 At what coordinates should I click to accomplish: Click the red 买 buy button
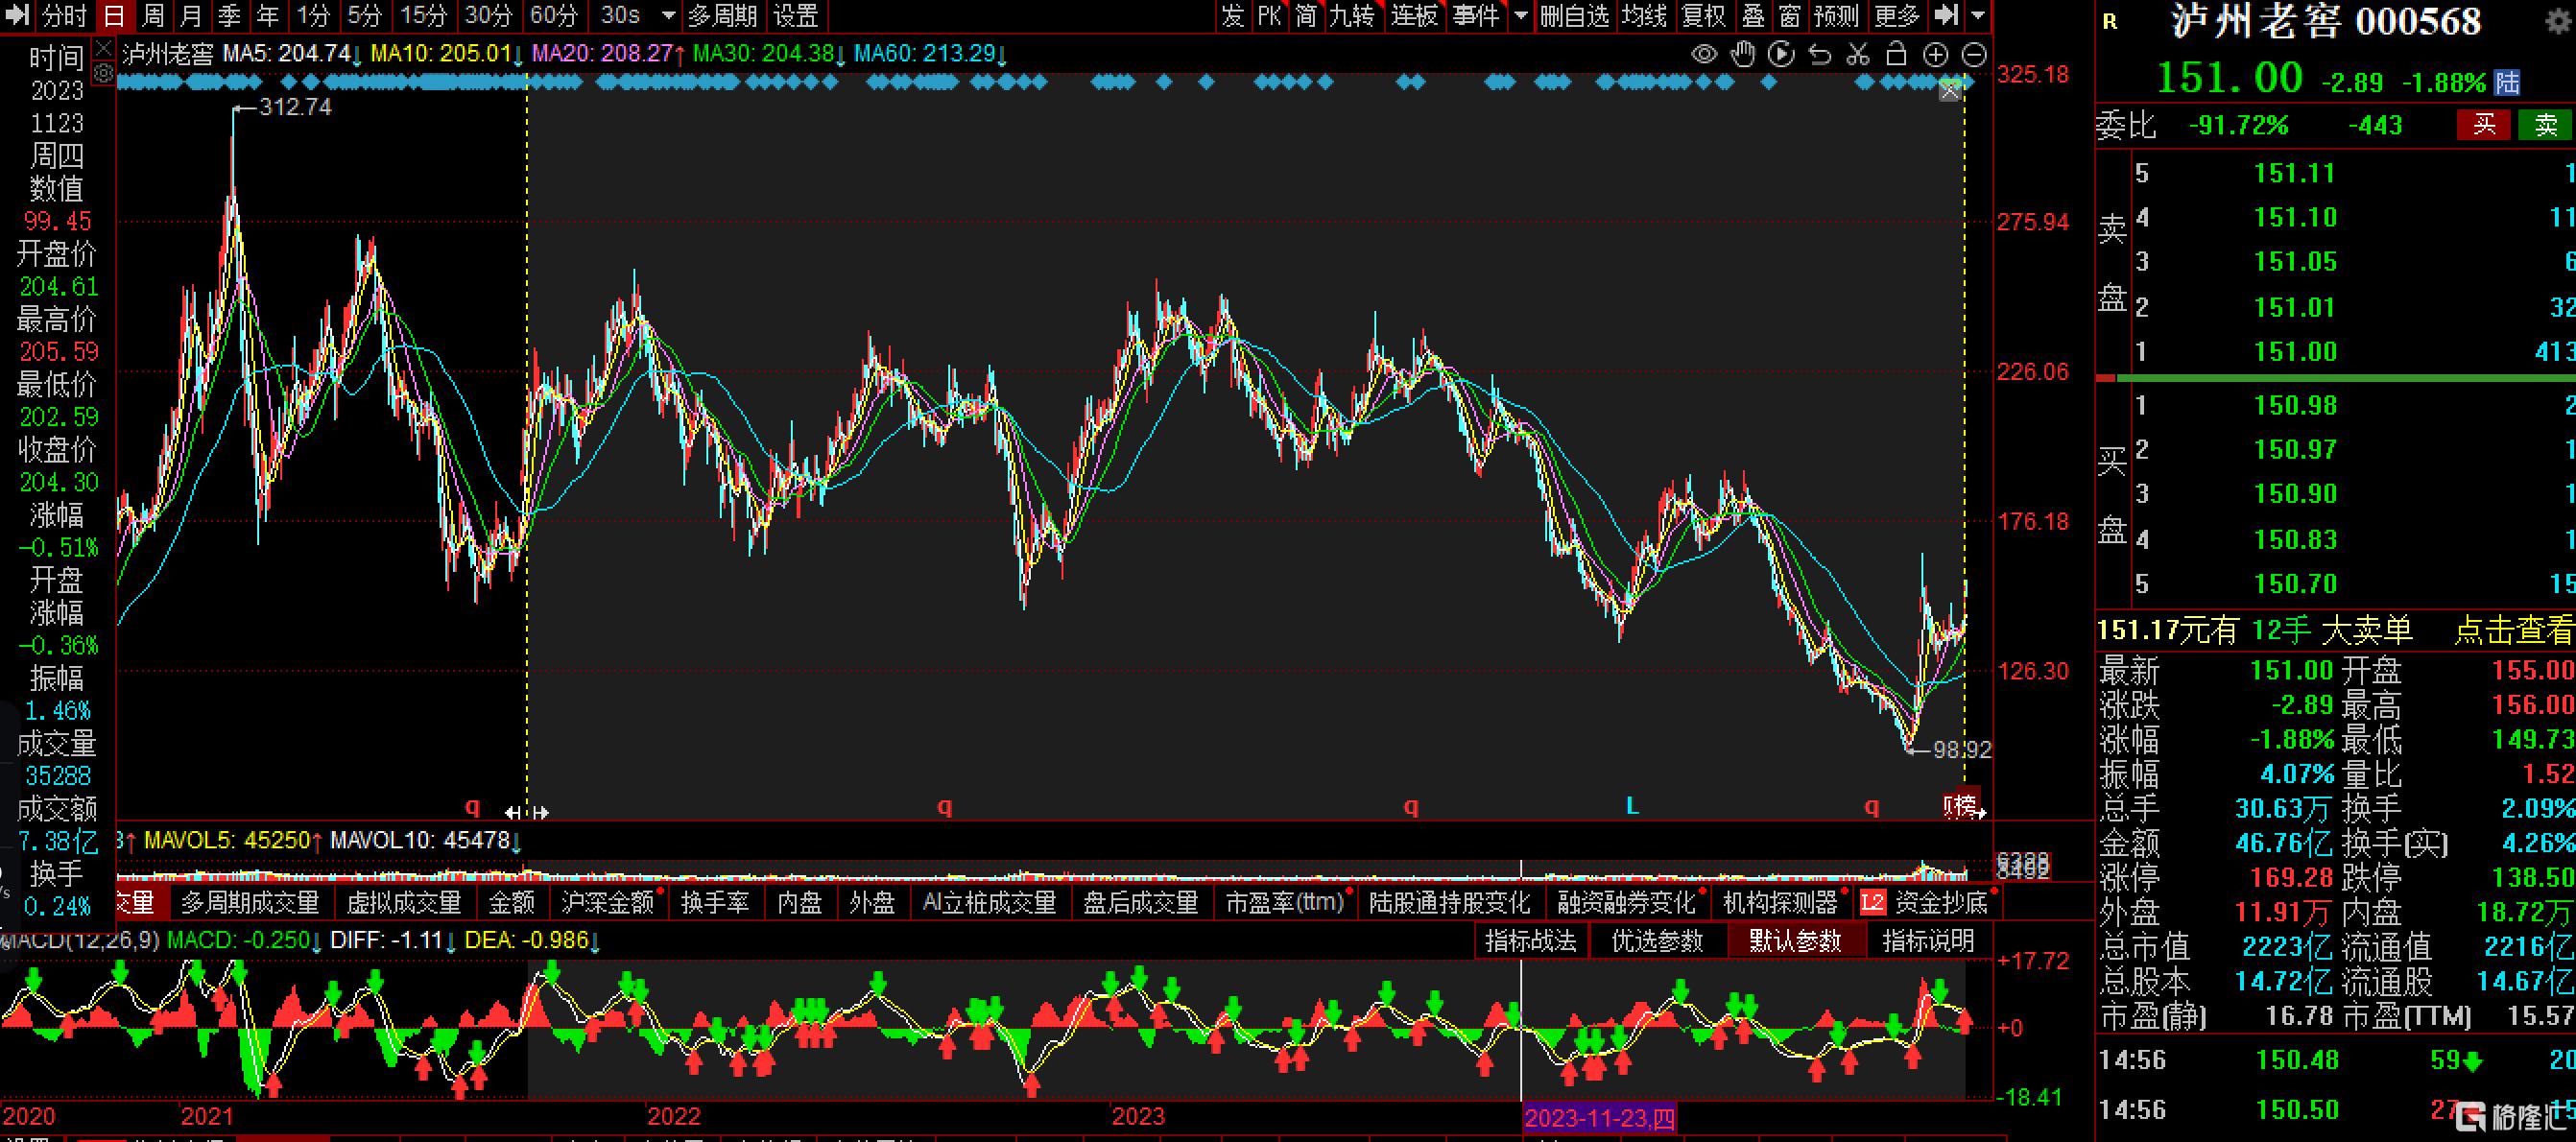click(2484, 125)
